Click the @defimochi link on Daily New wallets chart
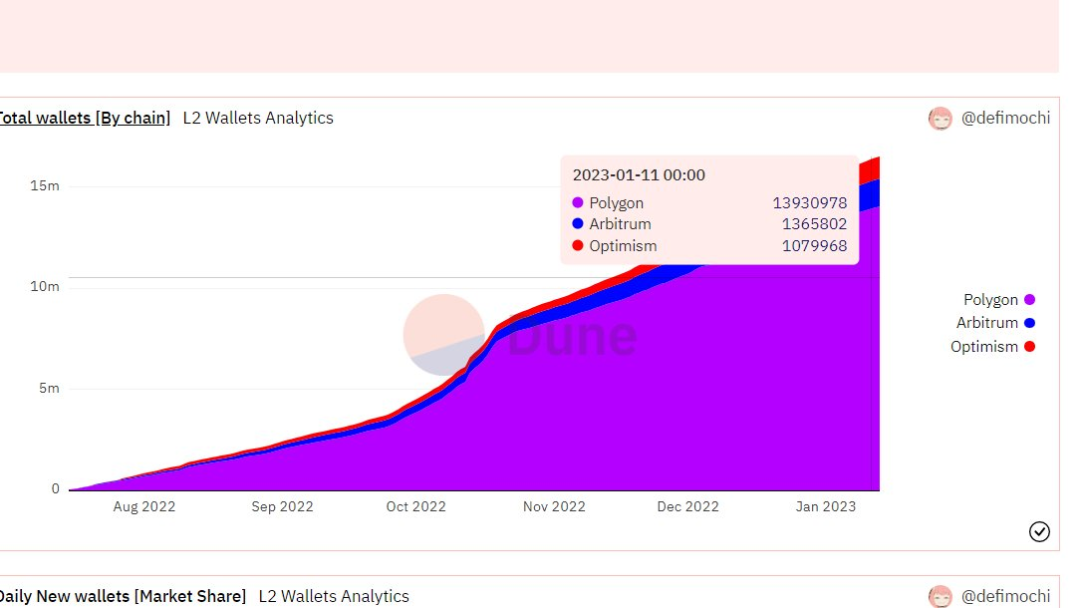The width and height of the screenshot is (1080, 608). 1005,596
